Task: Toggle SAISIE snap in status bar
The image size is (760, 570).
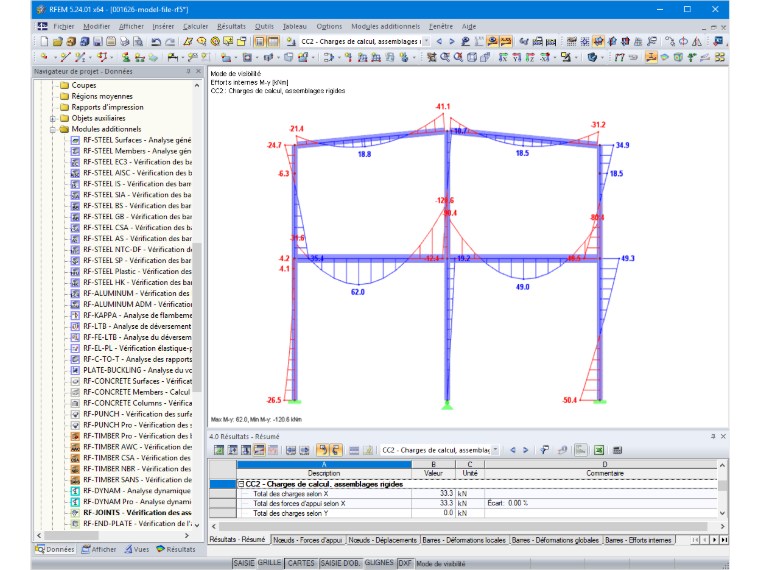Action: pyautogui.click(x=244, y=563)
